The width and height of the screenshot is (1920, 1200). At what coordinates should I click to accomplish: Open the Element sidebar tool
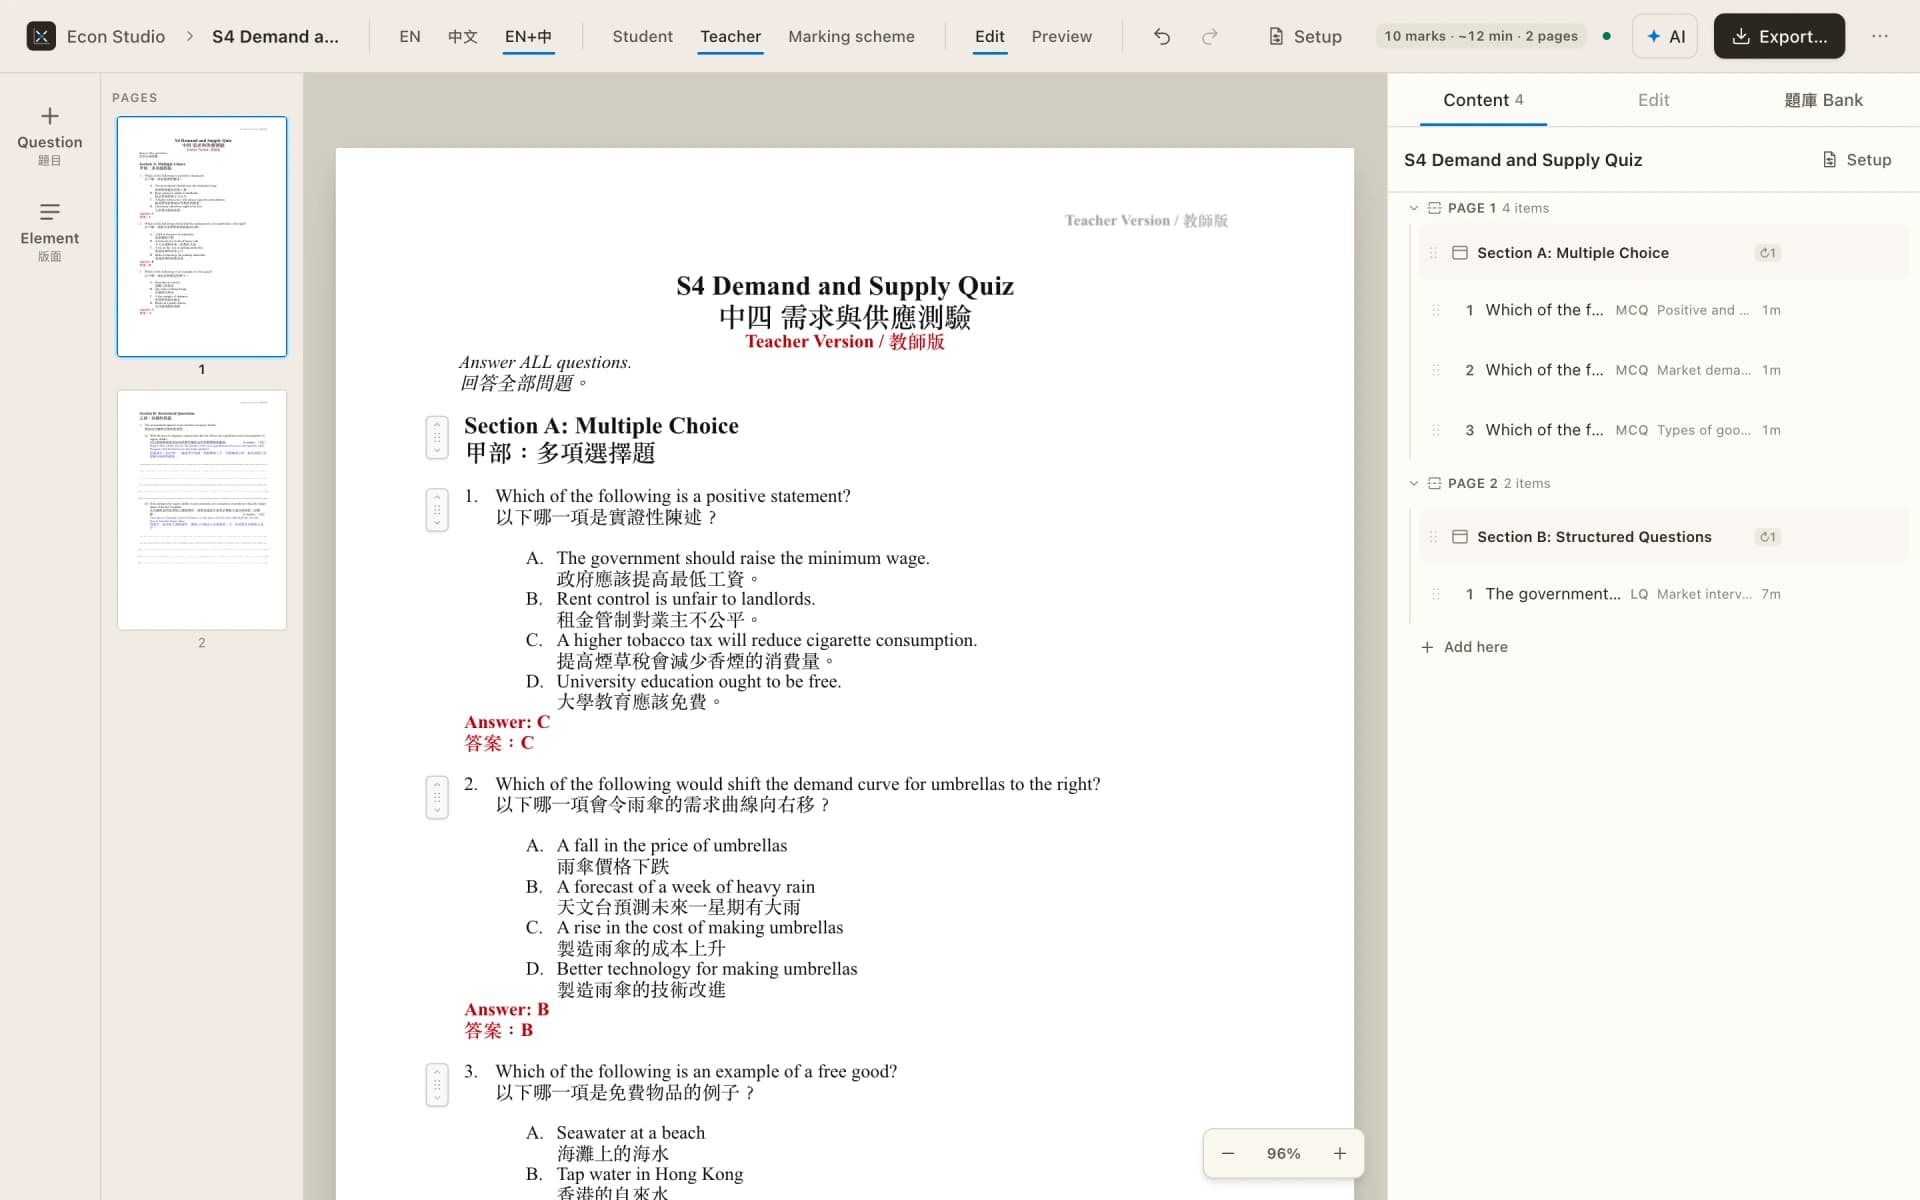click(x=49, y=232)
